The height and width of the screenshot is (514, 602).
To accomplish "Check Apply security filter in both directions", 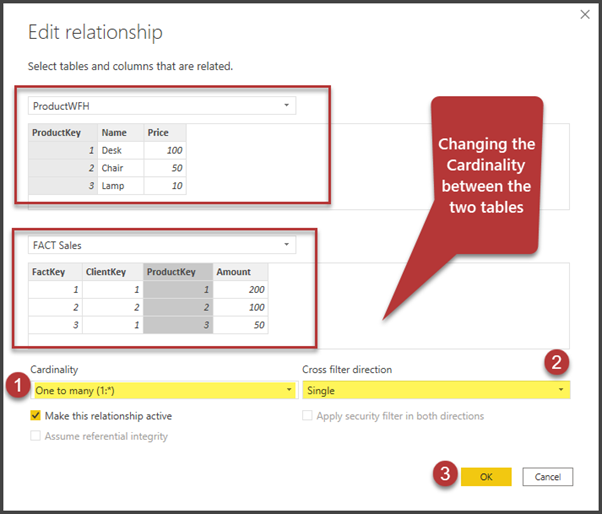I will [307, 415].
